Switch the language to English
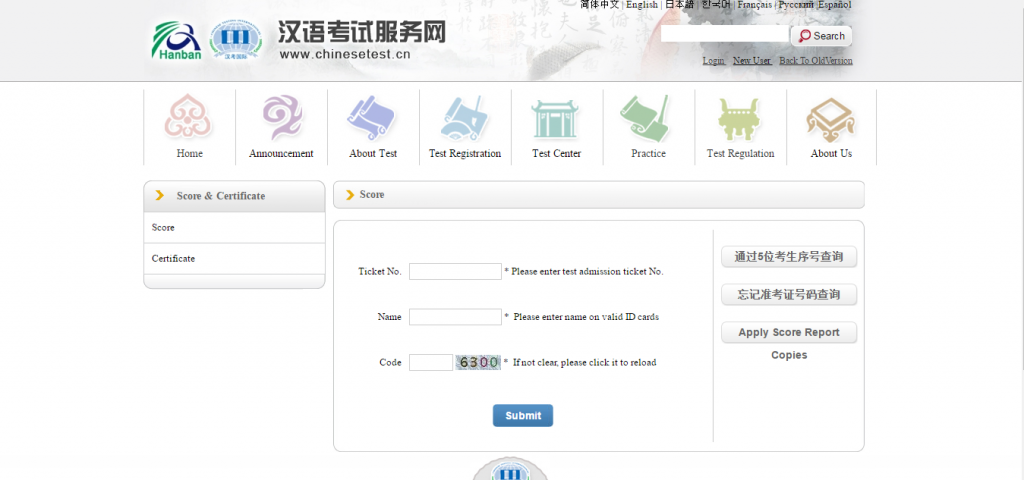The width and height of the screenshot is (1024, 480). point(642,5)
